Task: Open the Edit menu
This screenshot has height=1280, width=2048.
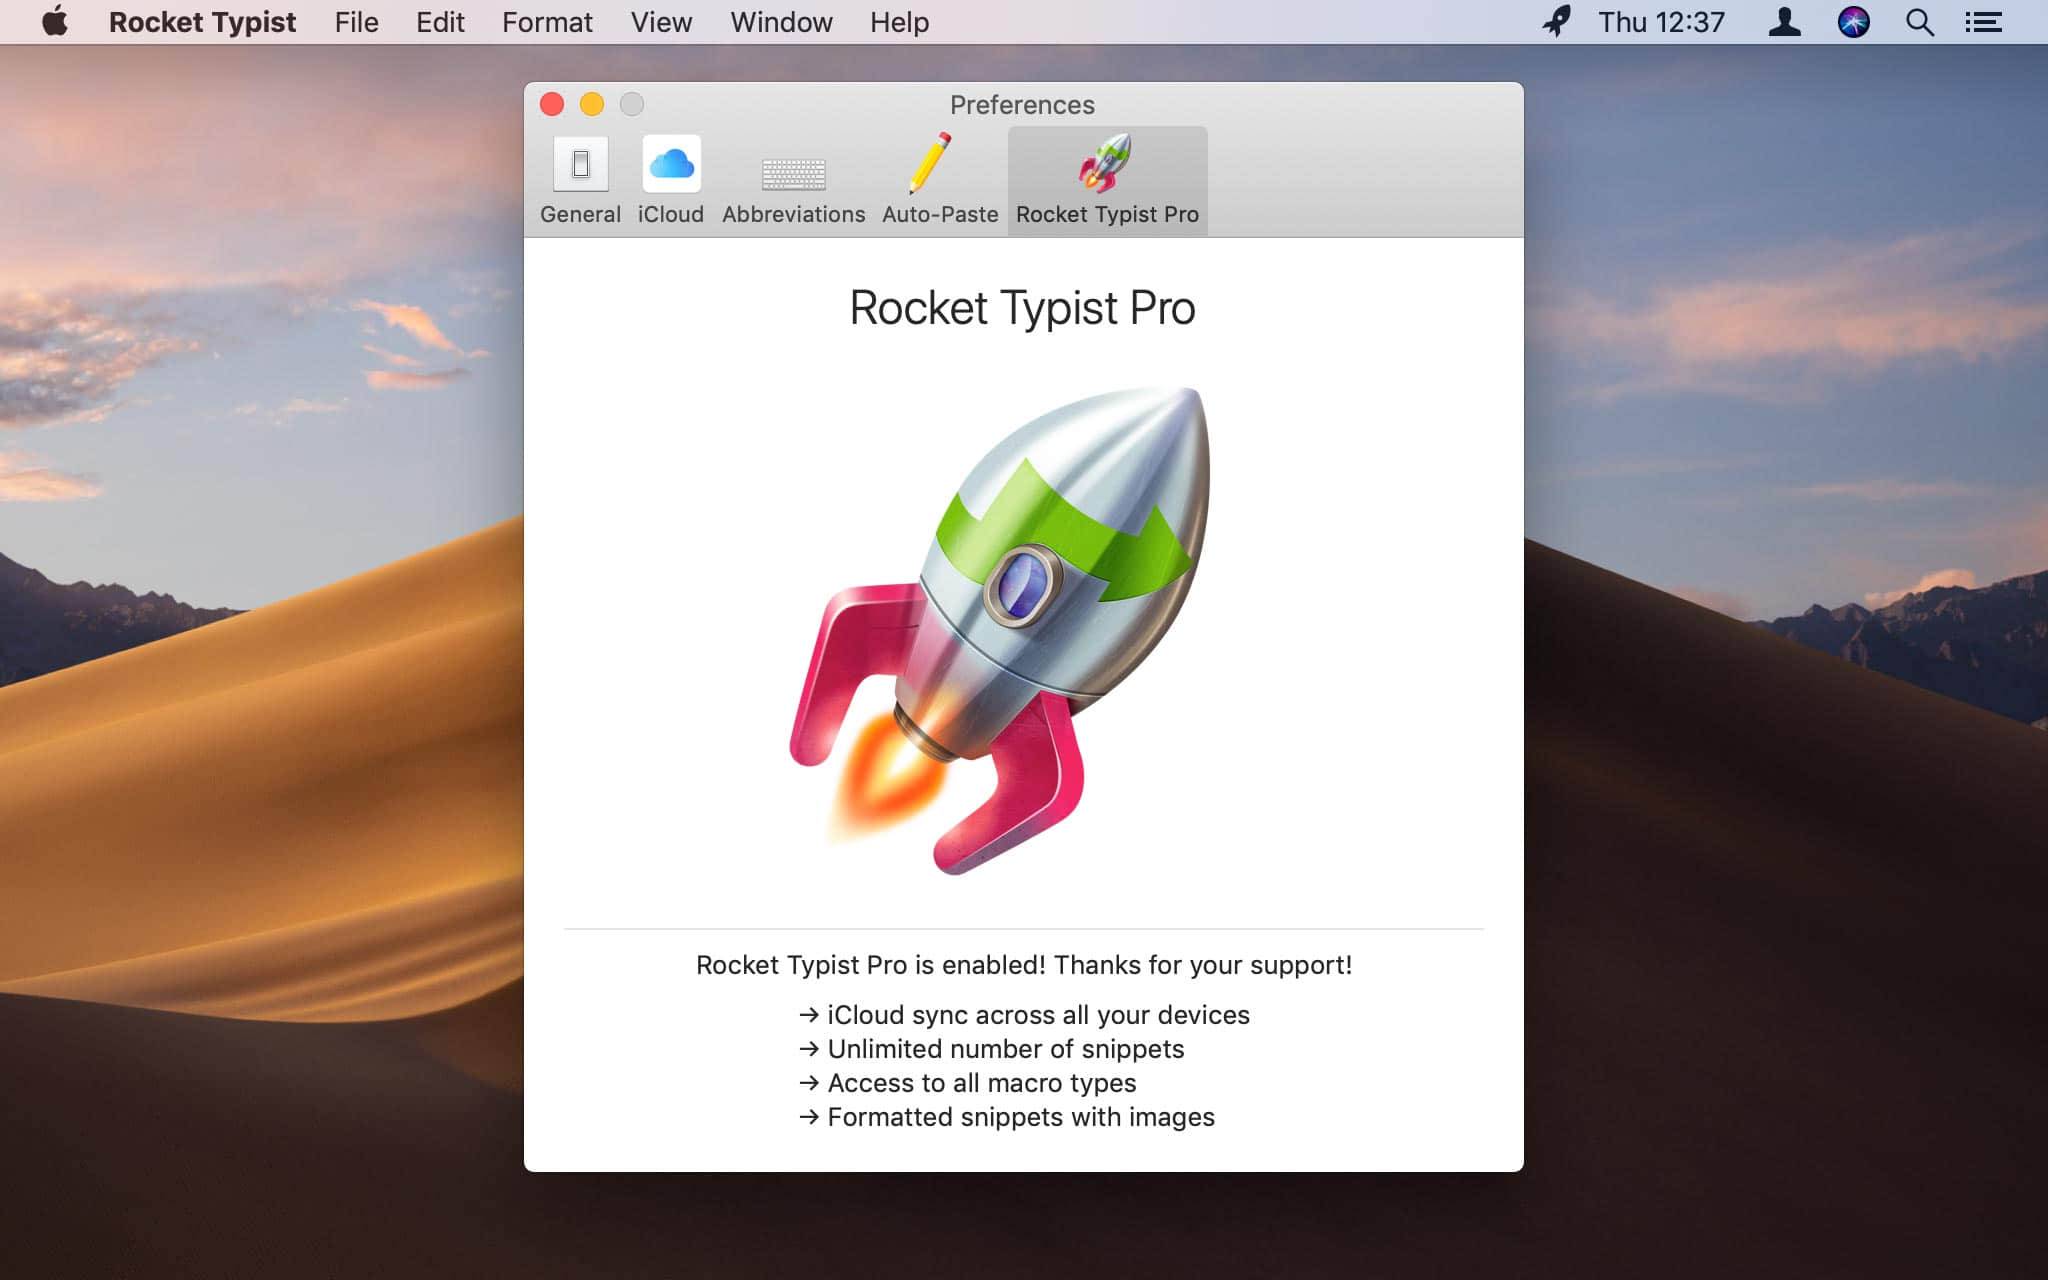Action: (x=440, y=22)
